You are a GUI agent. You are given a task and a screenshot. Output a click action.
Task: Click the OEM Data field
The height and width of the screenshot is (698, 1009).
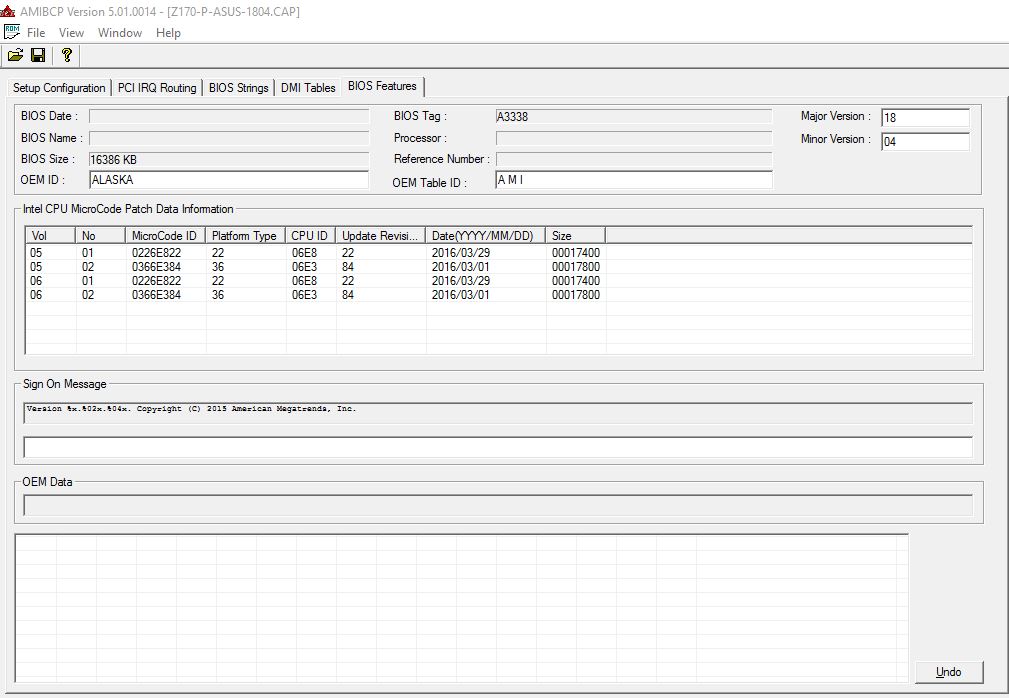(498, 505)
